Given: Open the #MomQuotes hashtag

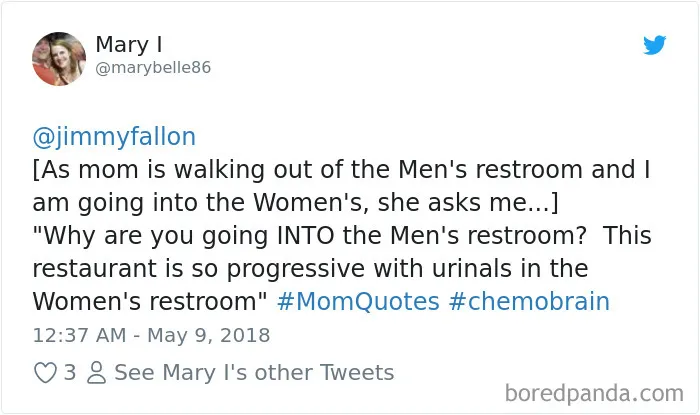Looking at the screenshot, I should point(358,301).
